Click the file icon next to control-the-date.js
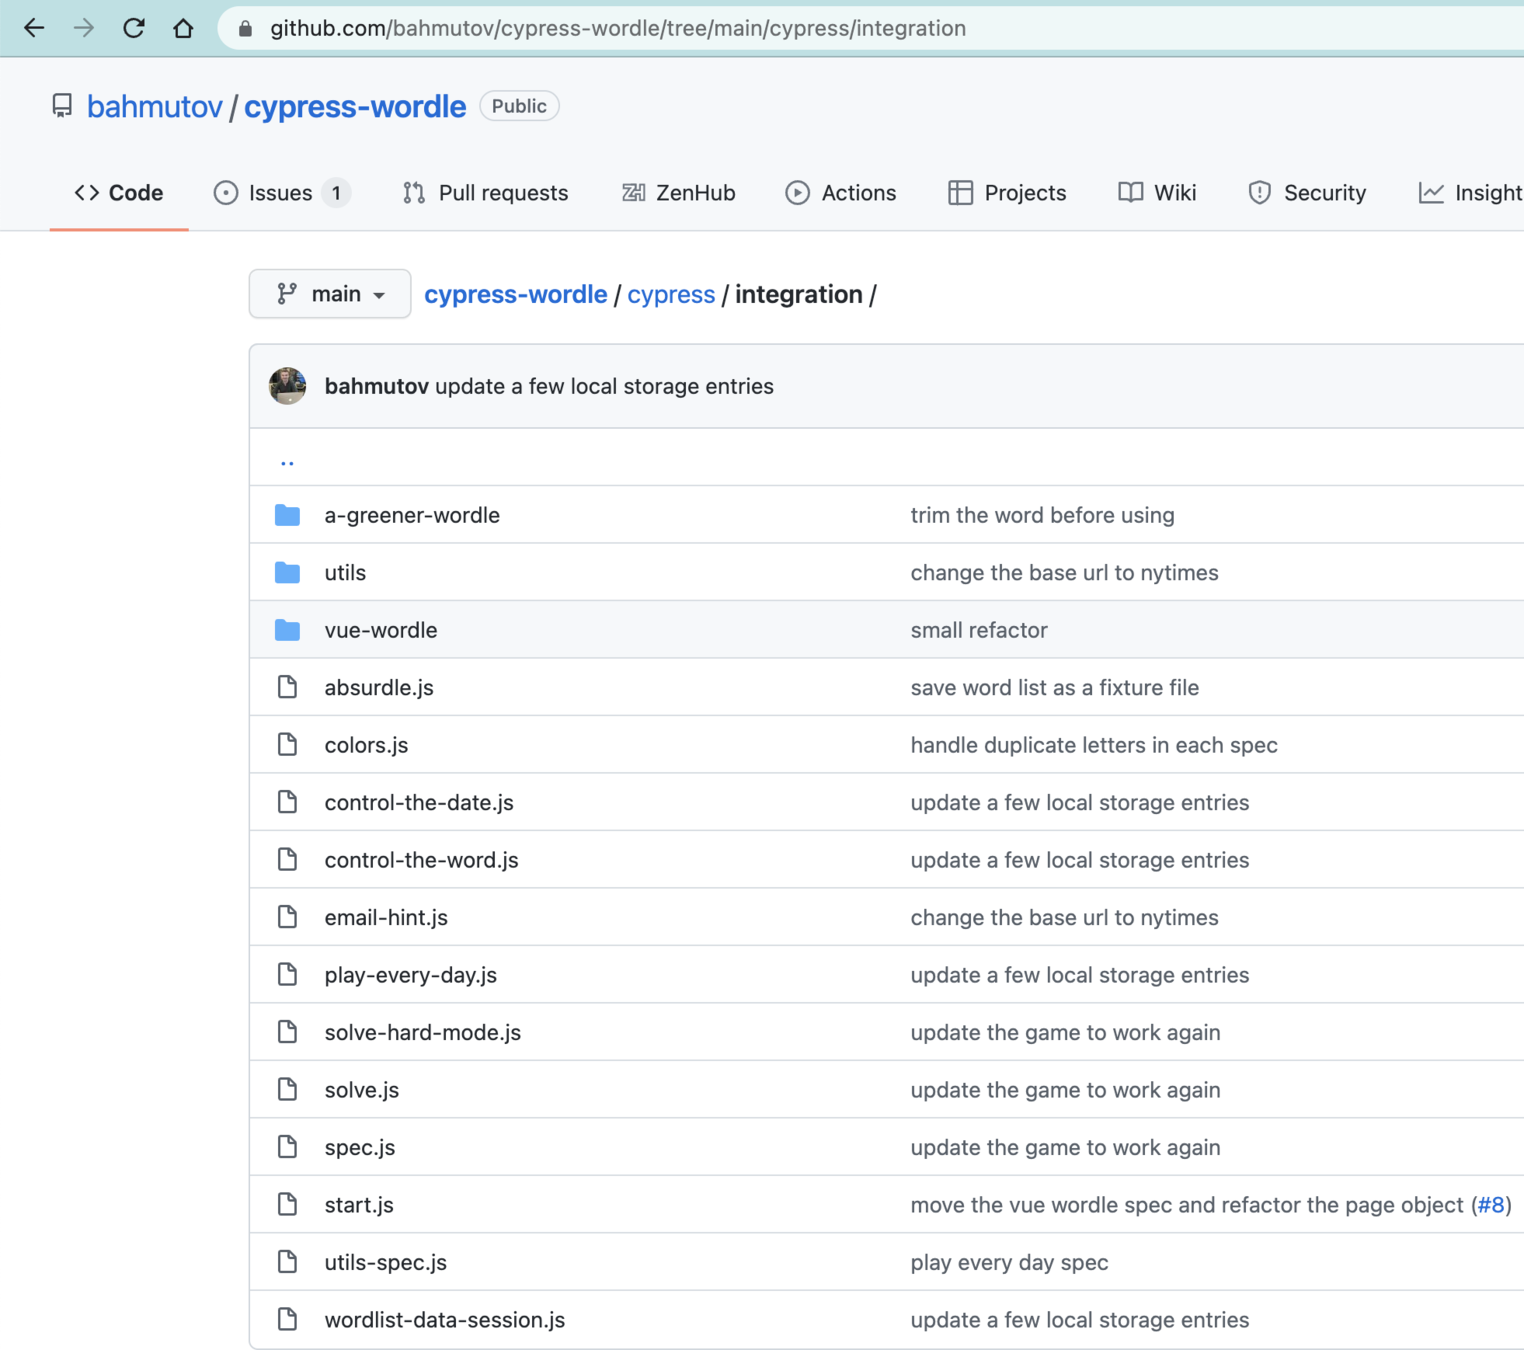The height and width of the screenshot is (1350, 1524). (287, 802)
